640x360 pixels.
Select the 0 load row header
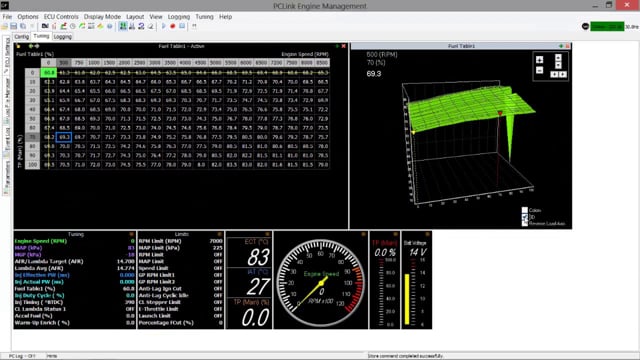[x=32, y=73]
